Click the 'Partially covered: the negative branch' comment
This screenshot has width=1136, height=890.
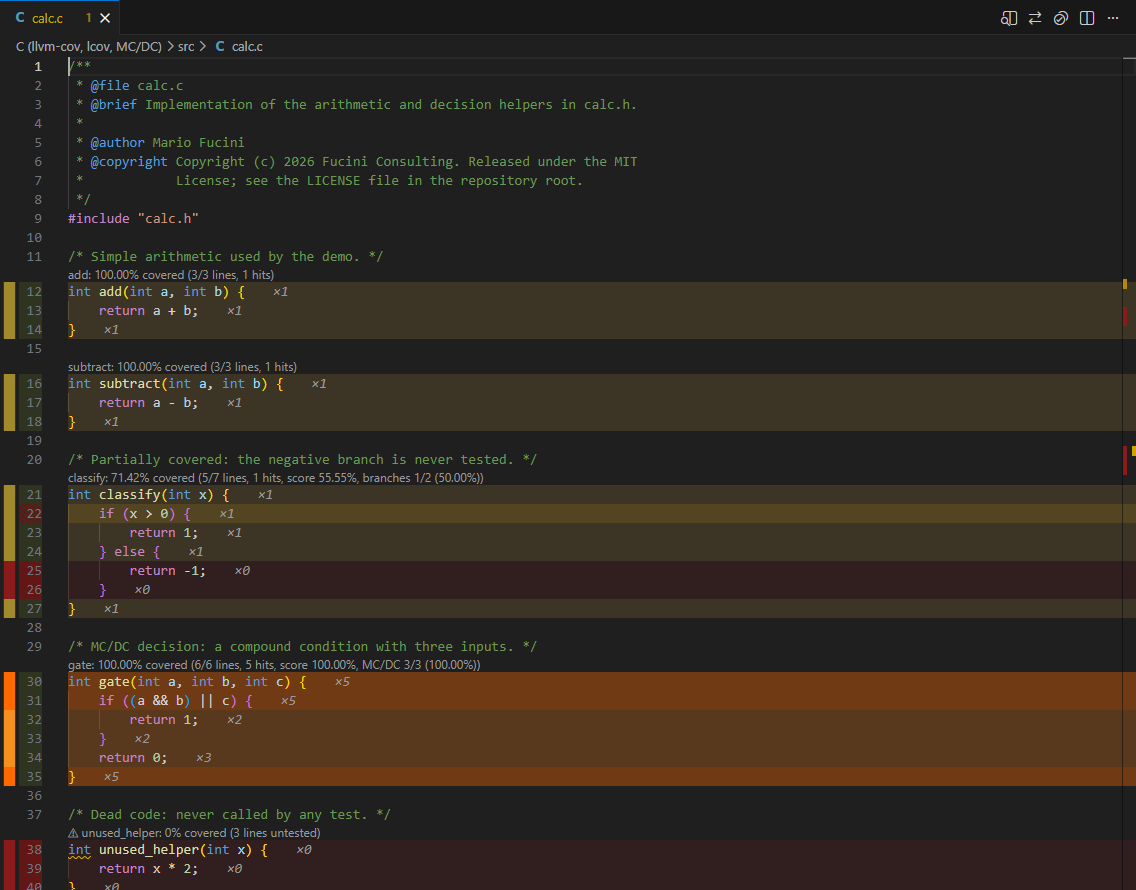point(302,459)
